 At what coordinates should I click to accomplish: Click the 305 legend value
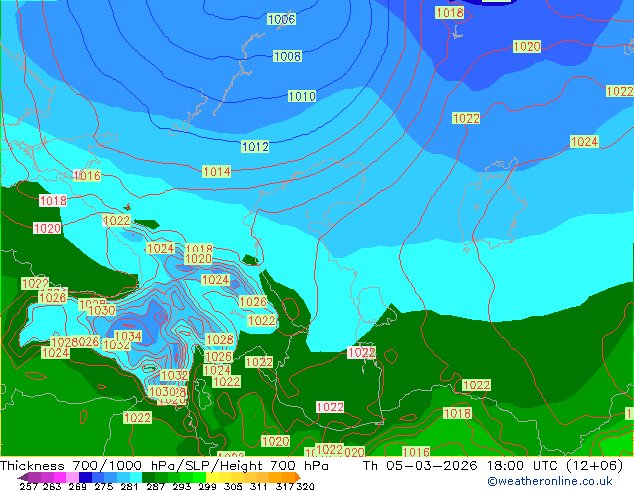pyautogui.click(x=233, y=486)
